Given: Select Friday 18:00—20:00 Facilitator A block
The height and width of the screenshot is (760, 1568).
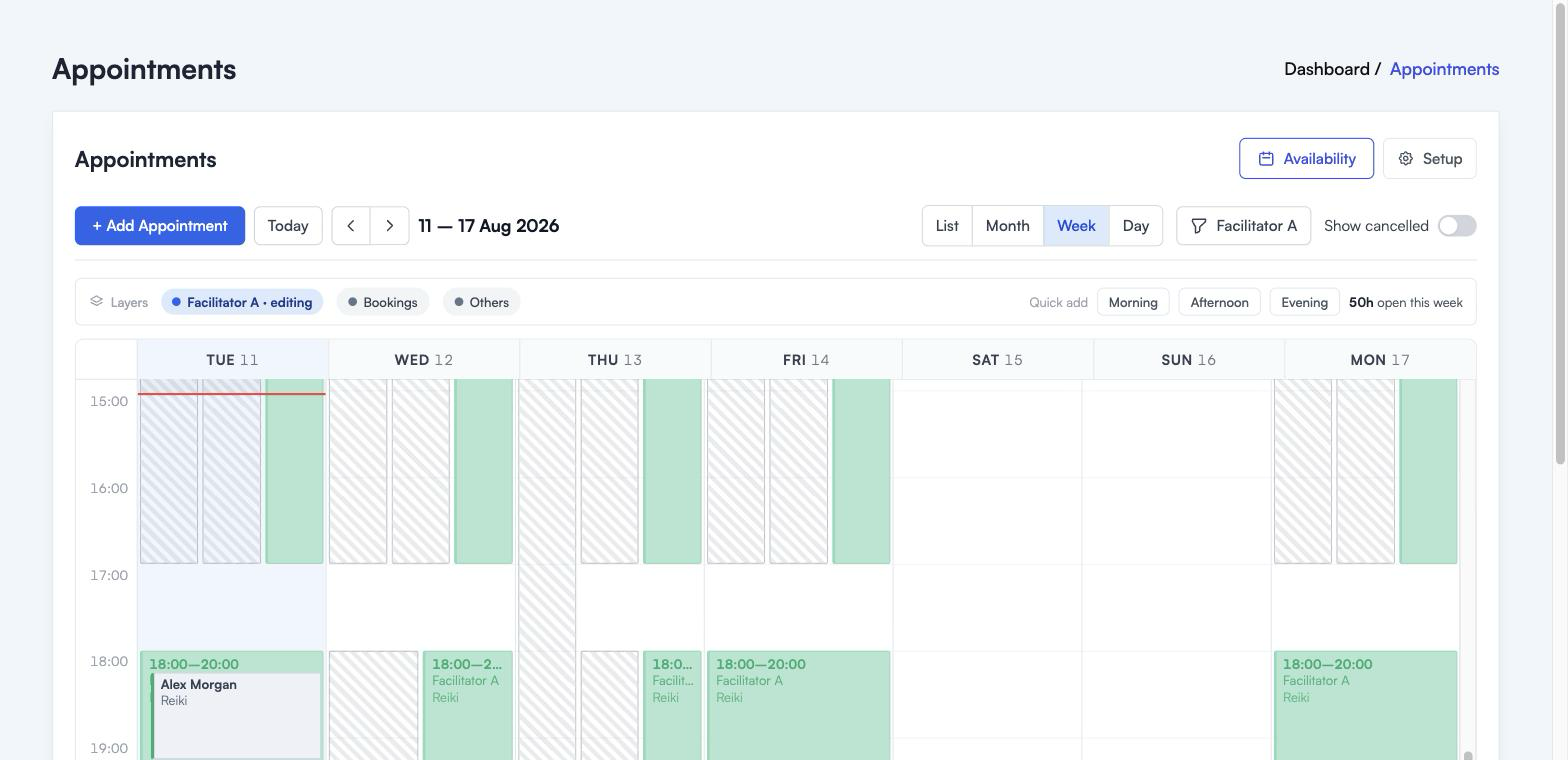Looking at the screenshot, I should point(798,705).
